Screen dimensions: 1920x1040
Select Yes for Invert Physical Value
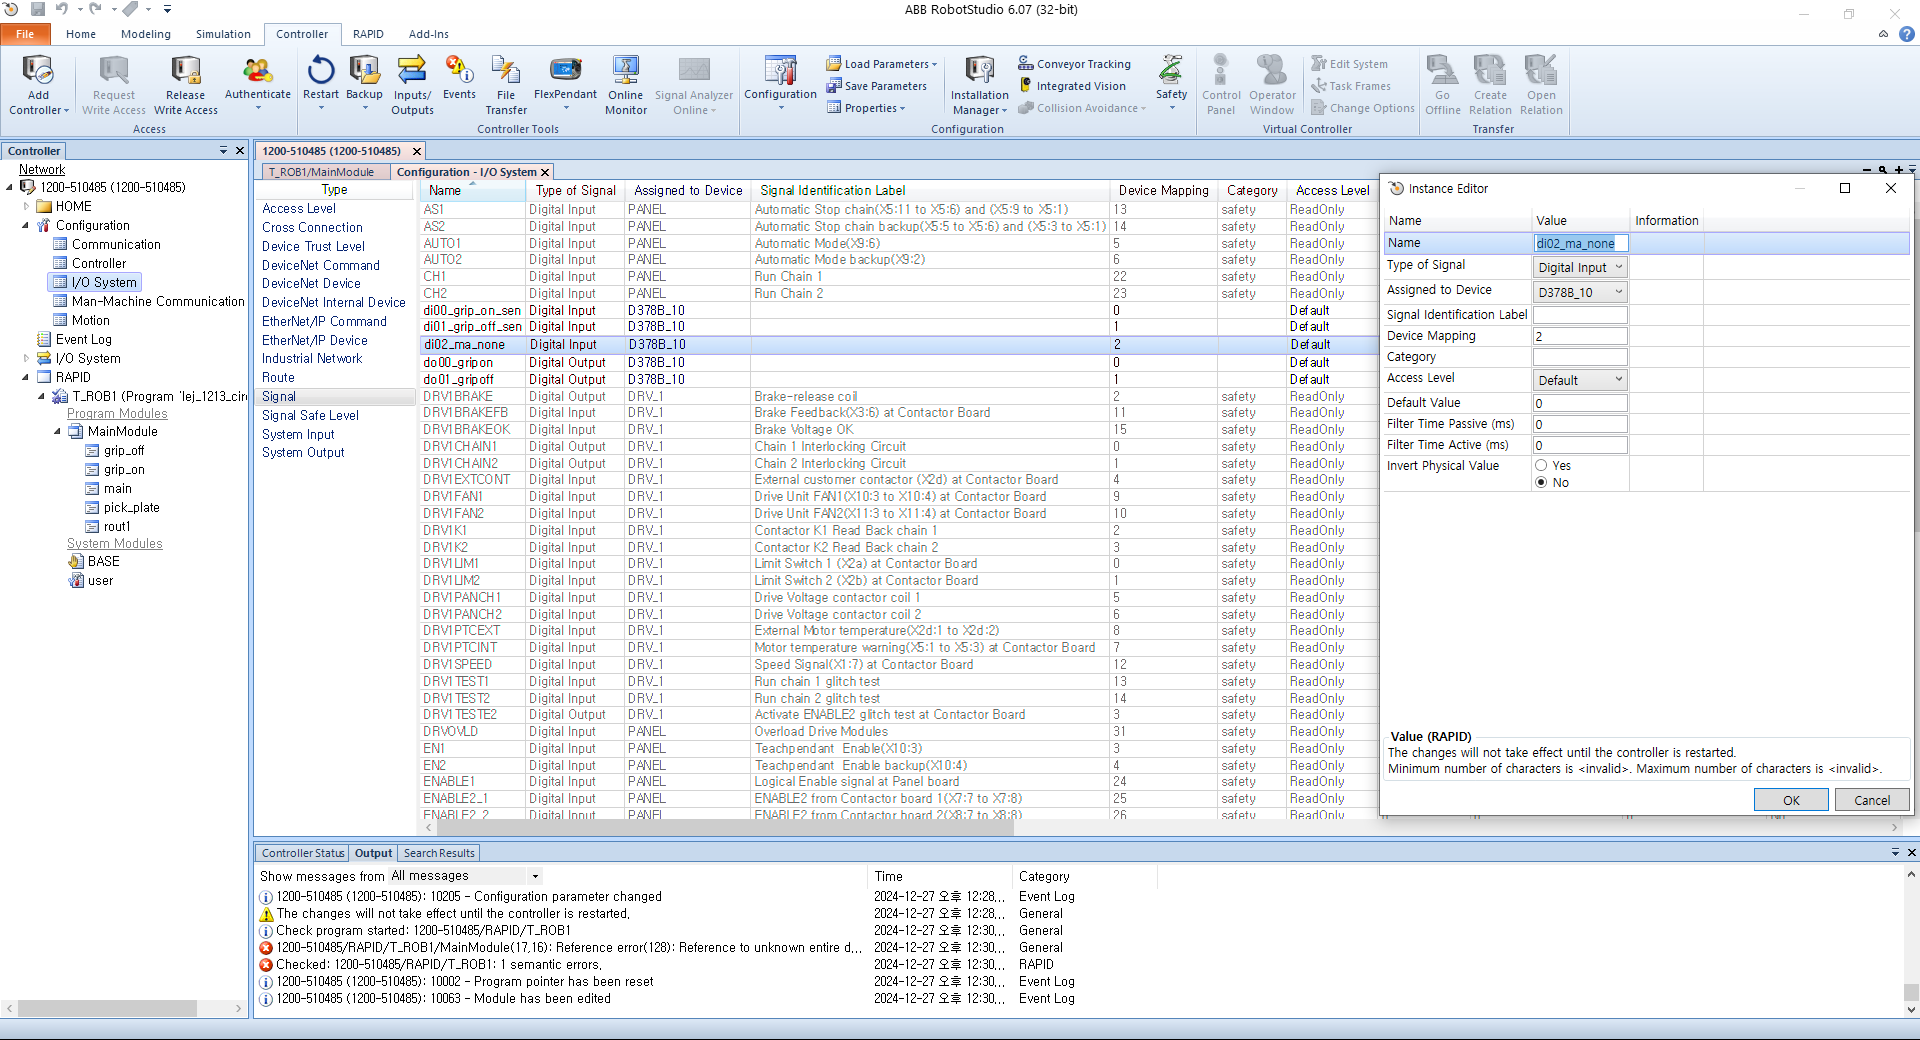(1541, 466)
